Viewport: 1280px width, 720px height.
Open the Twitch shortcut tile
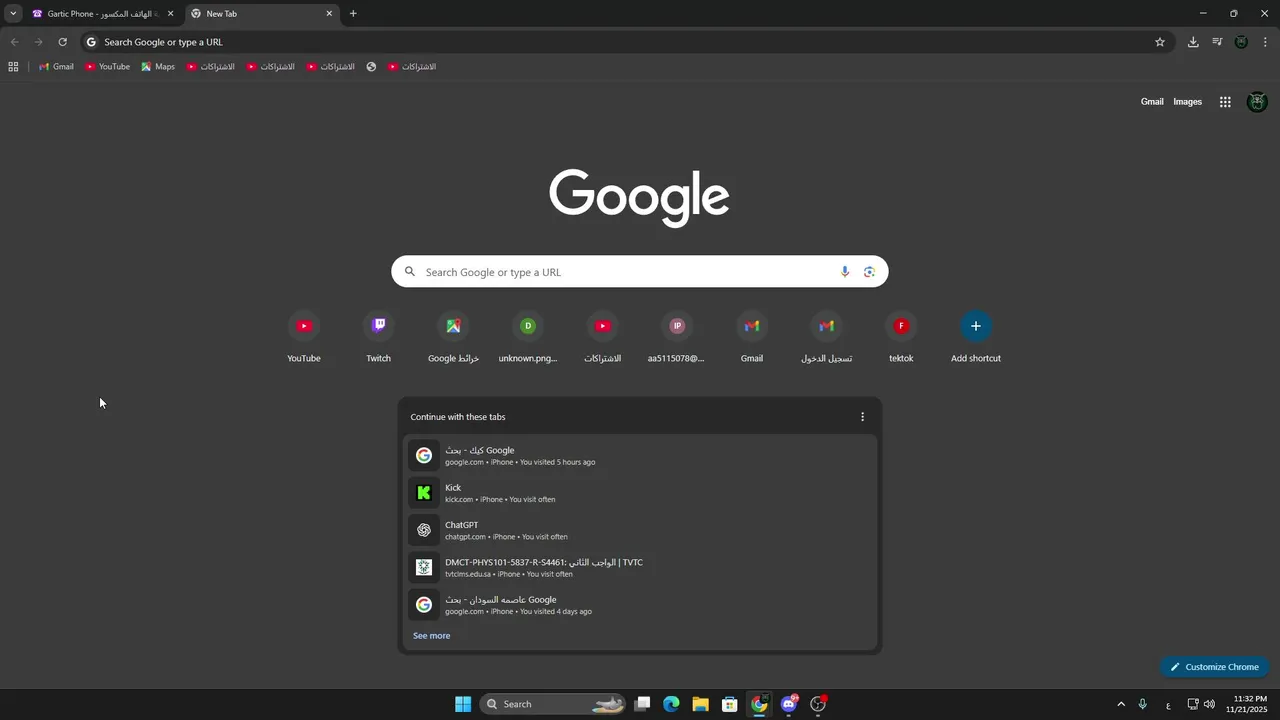pyautogui.click(x=378, y=338)
